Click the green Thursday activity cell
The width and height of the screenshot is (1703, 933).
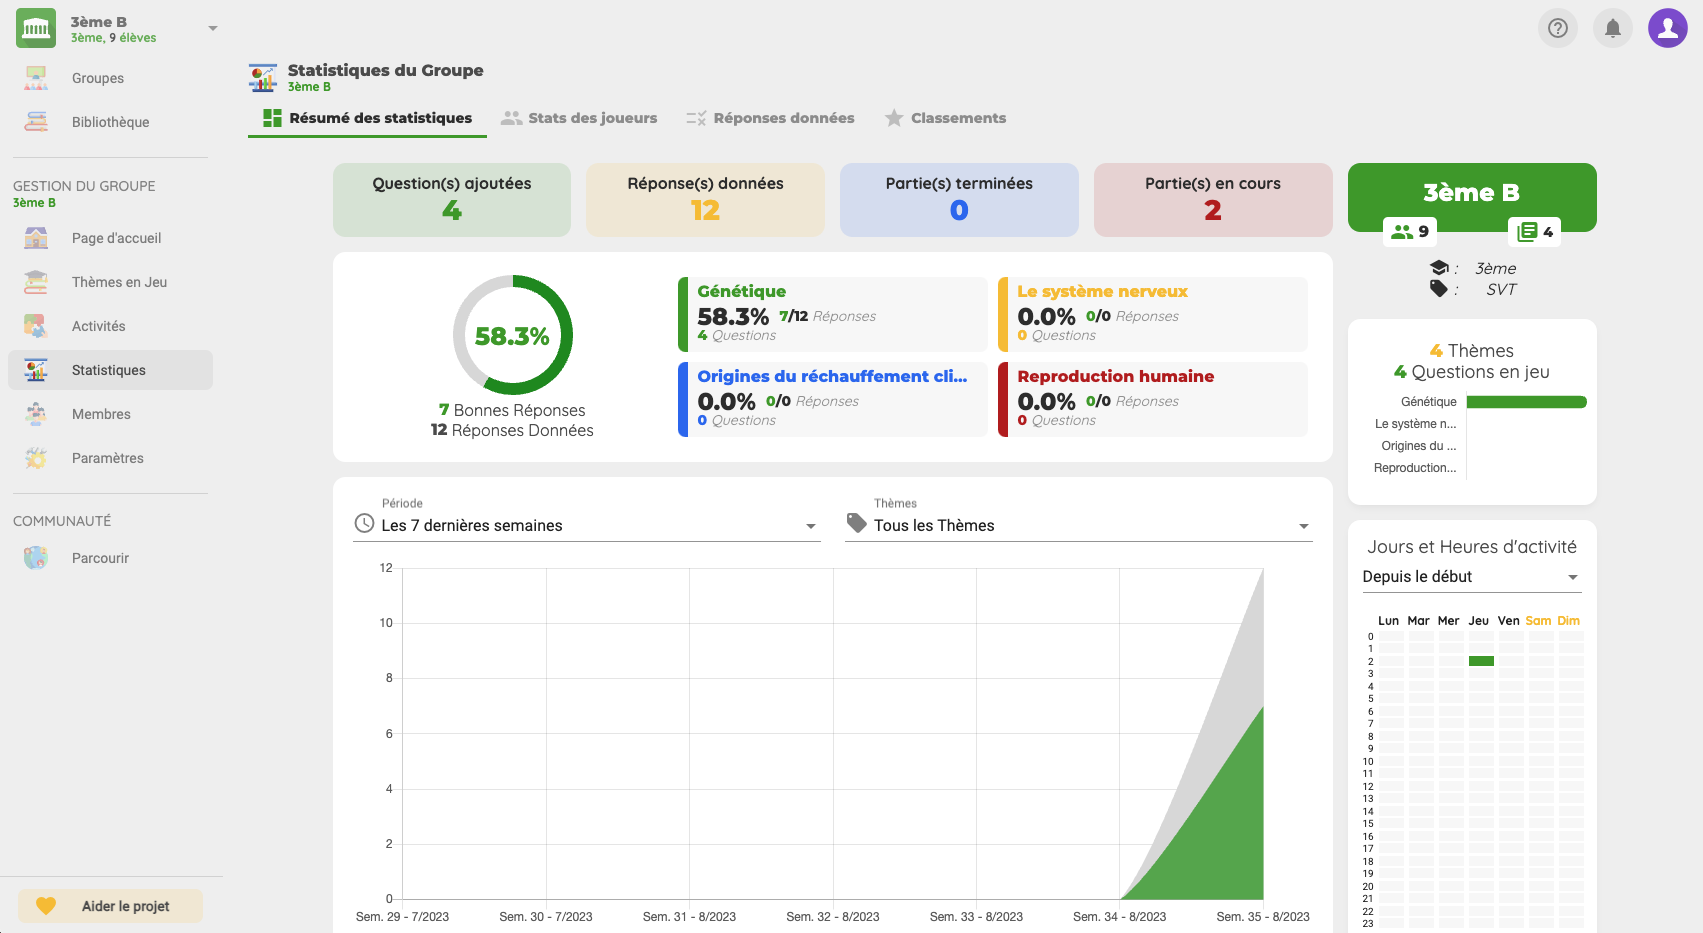[1481, 661]
